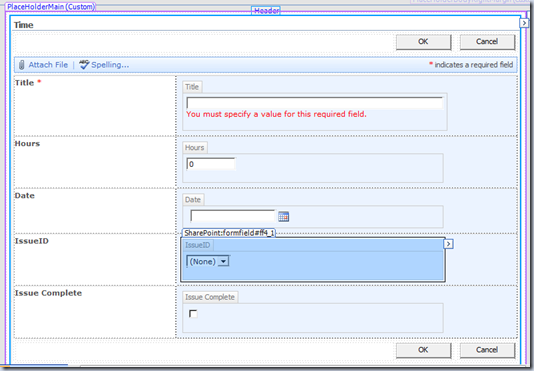This screenshot has width=534, height=371.
Task: Click the top OK button
Action: pyautogui.click(x=423, y=42)
